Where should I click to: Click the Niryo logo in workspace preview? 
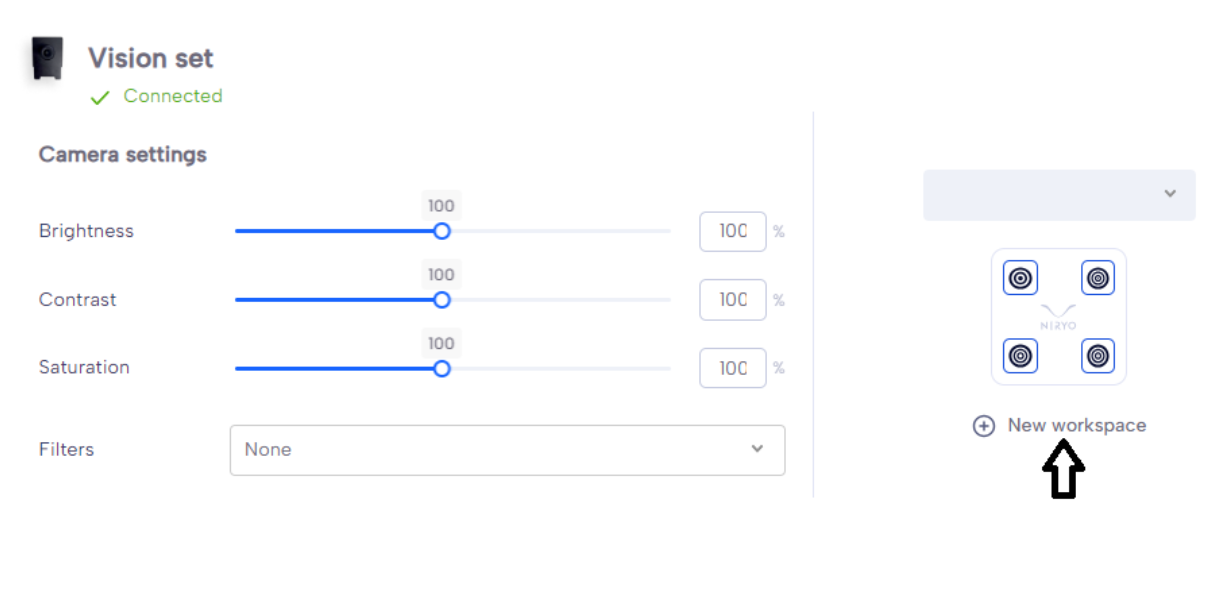tap(1058, 316)
